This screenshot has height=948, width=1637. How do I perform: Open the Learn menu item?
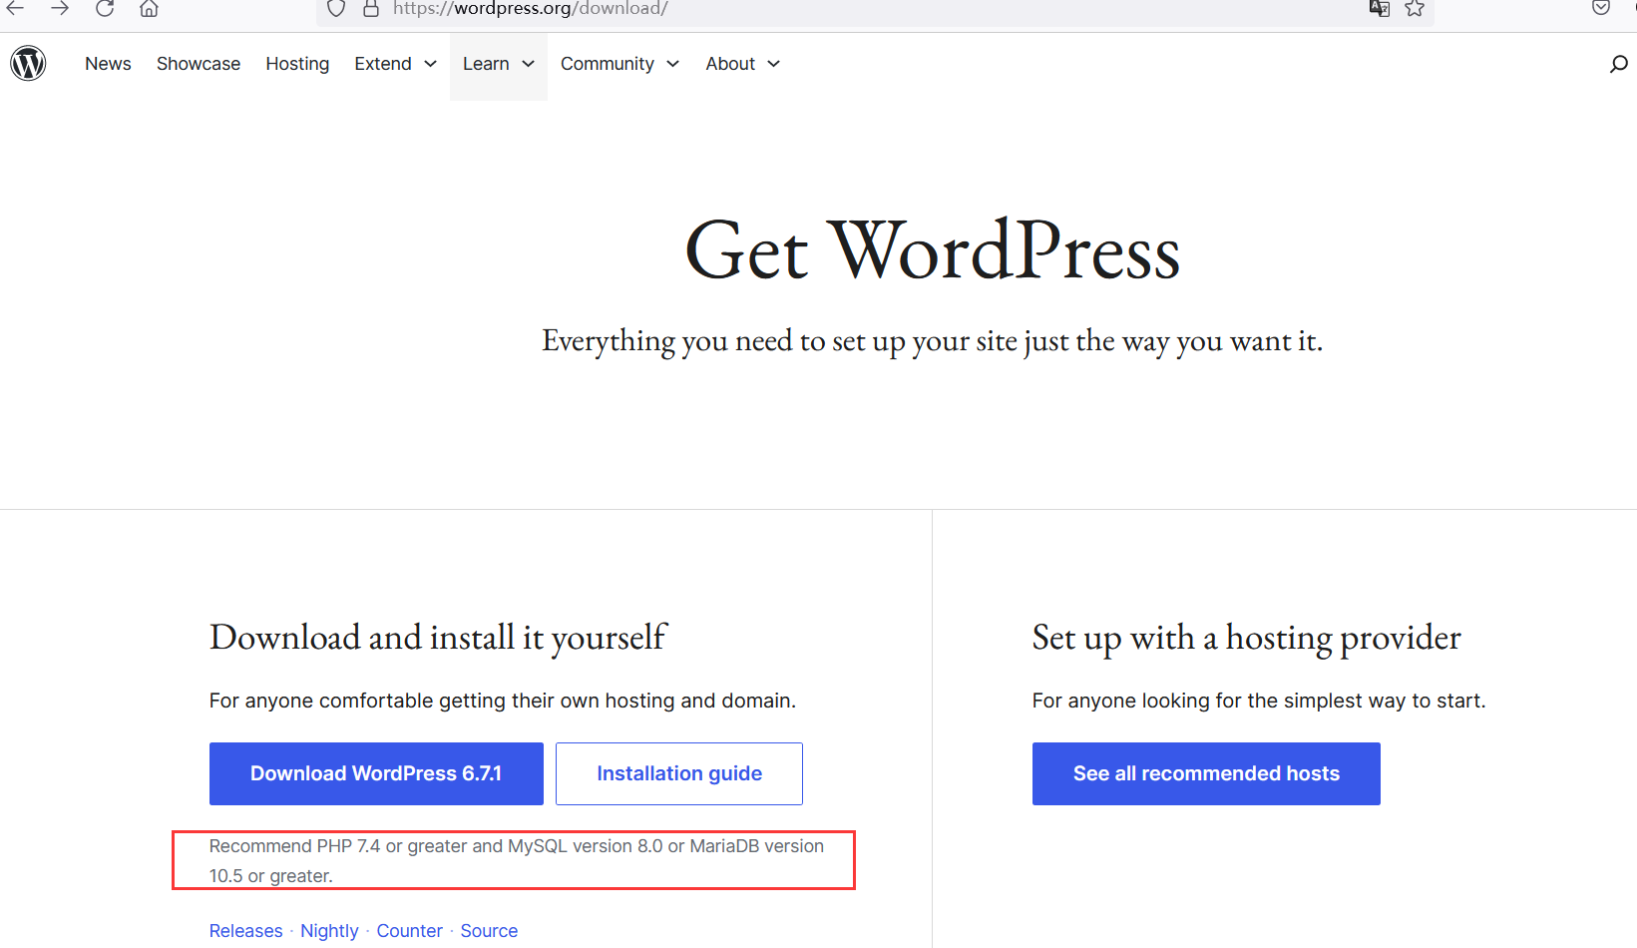pos(486,64)
